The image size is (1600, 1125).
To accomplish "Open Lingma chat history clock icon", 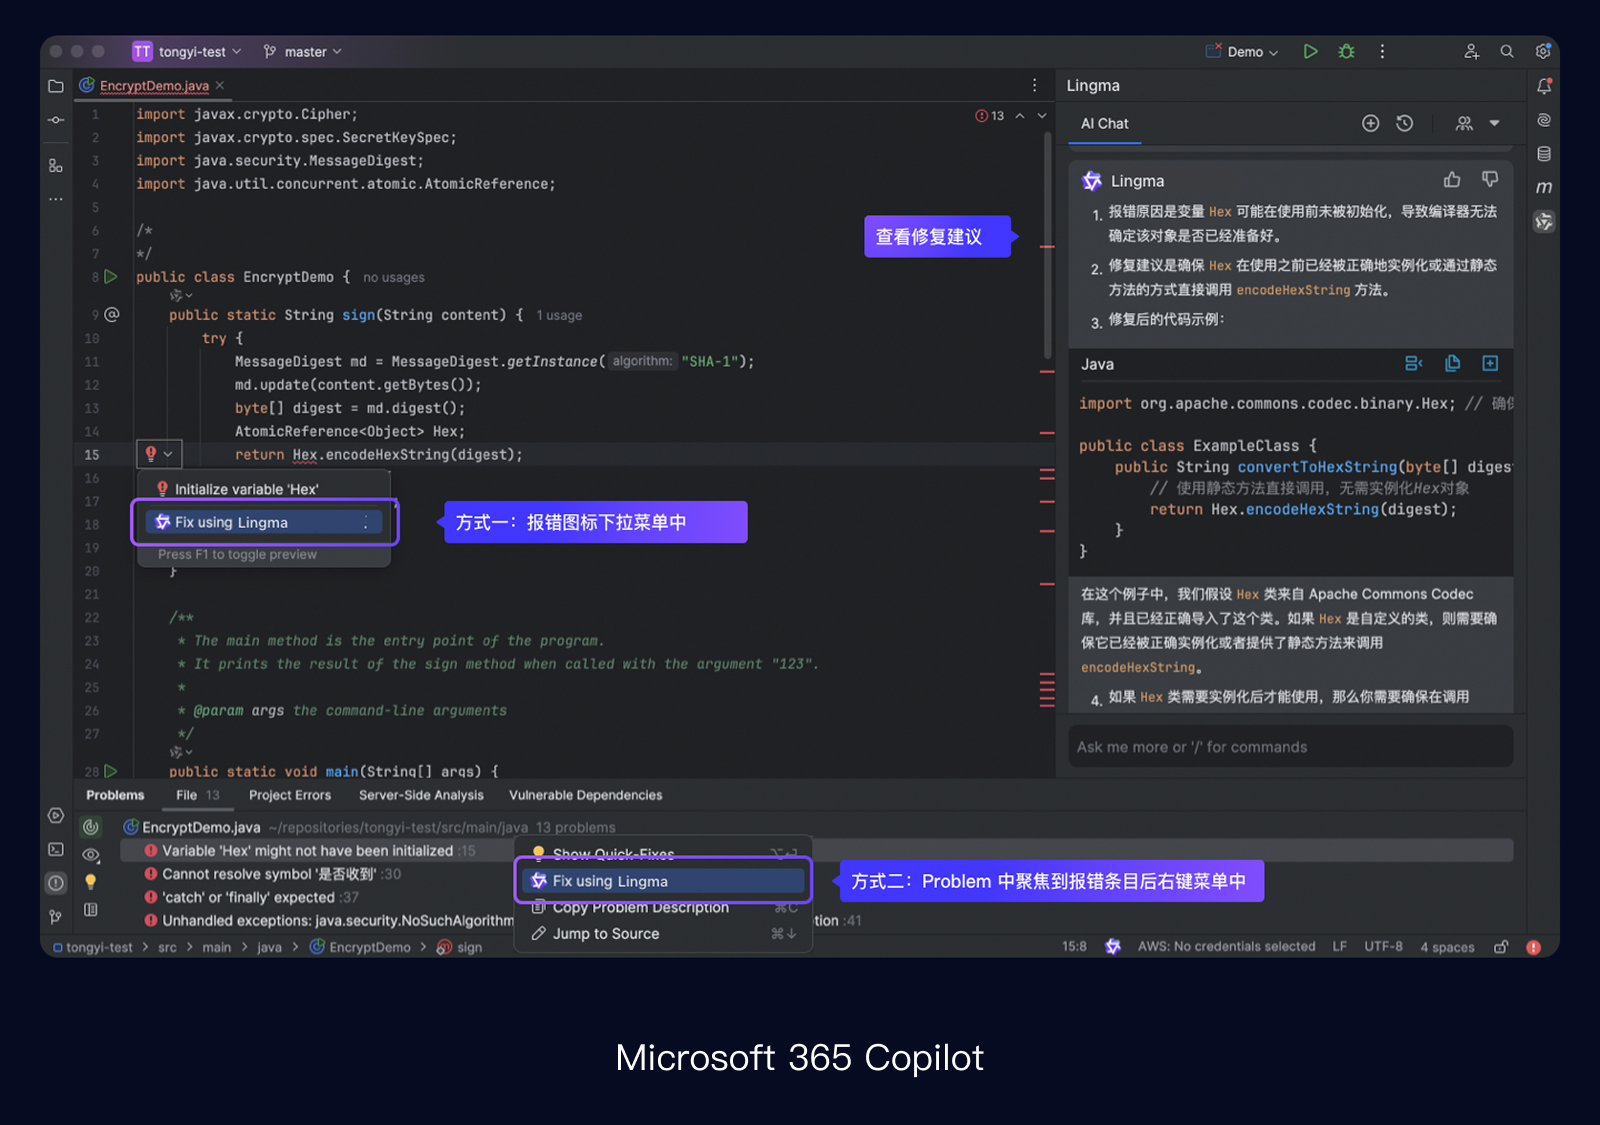I will coord(1405,123).
